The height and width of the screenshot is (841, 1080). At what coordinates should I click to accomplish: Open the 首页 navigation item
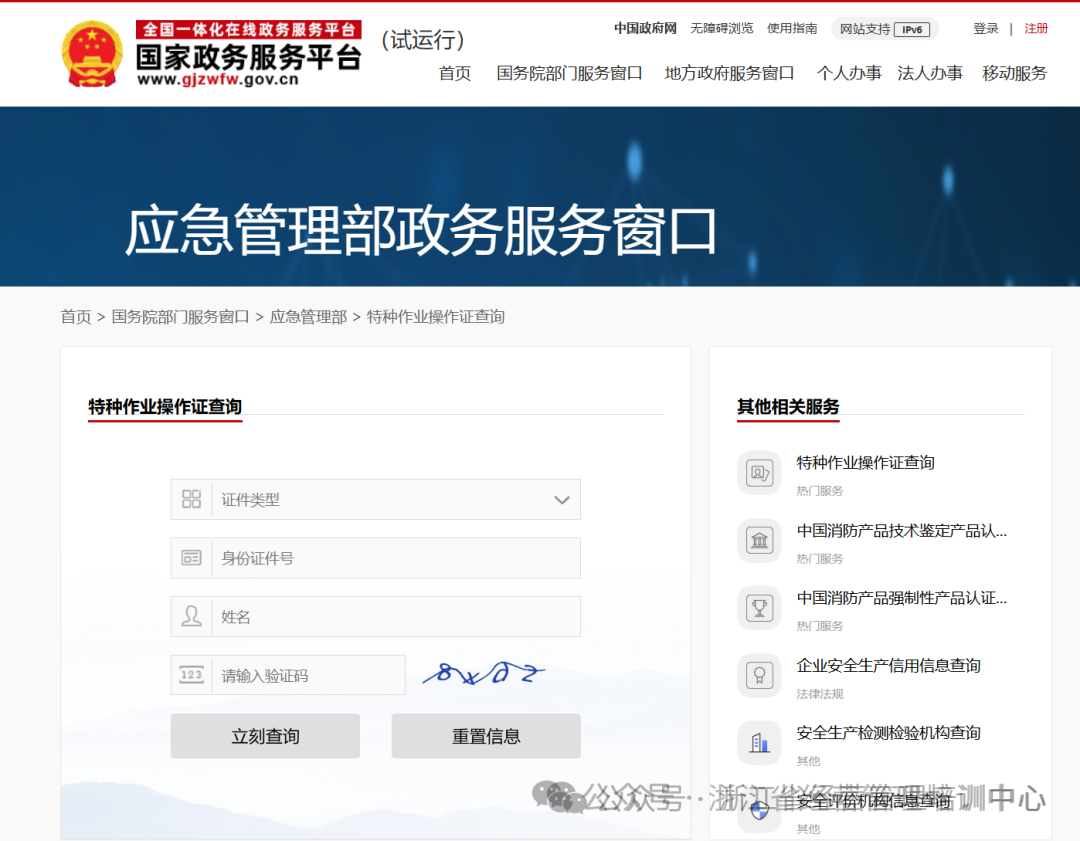[x=455, y=73]
